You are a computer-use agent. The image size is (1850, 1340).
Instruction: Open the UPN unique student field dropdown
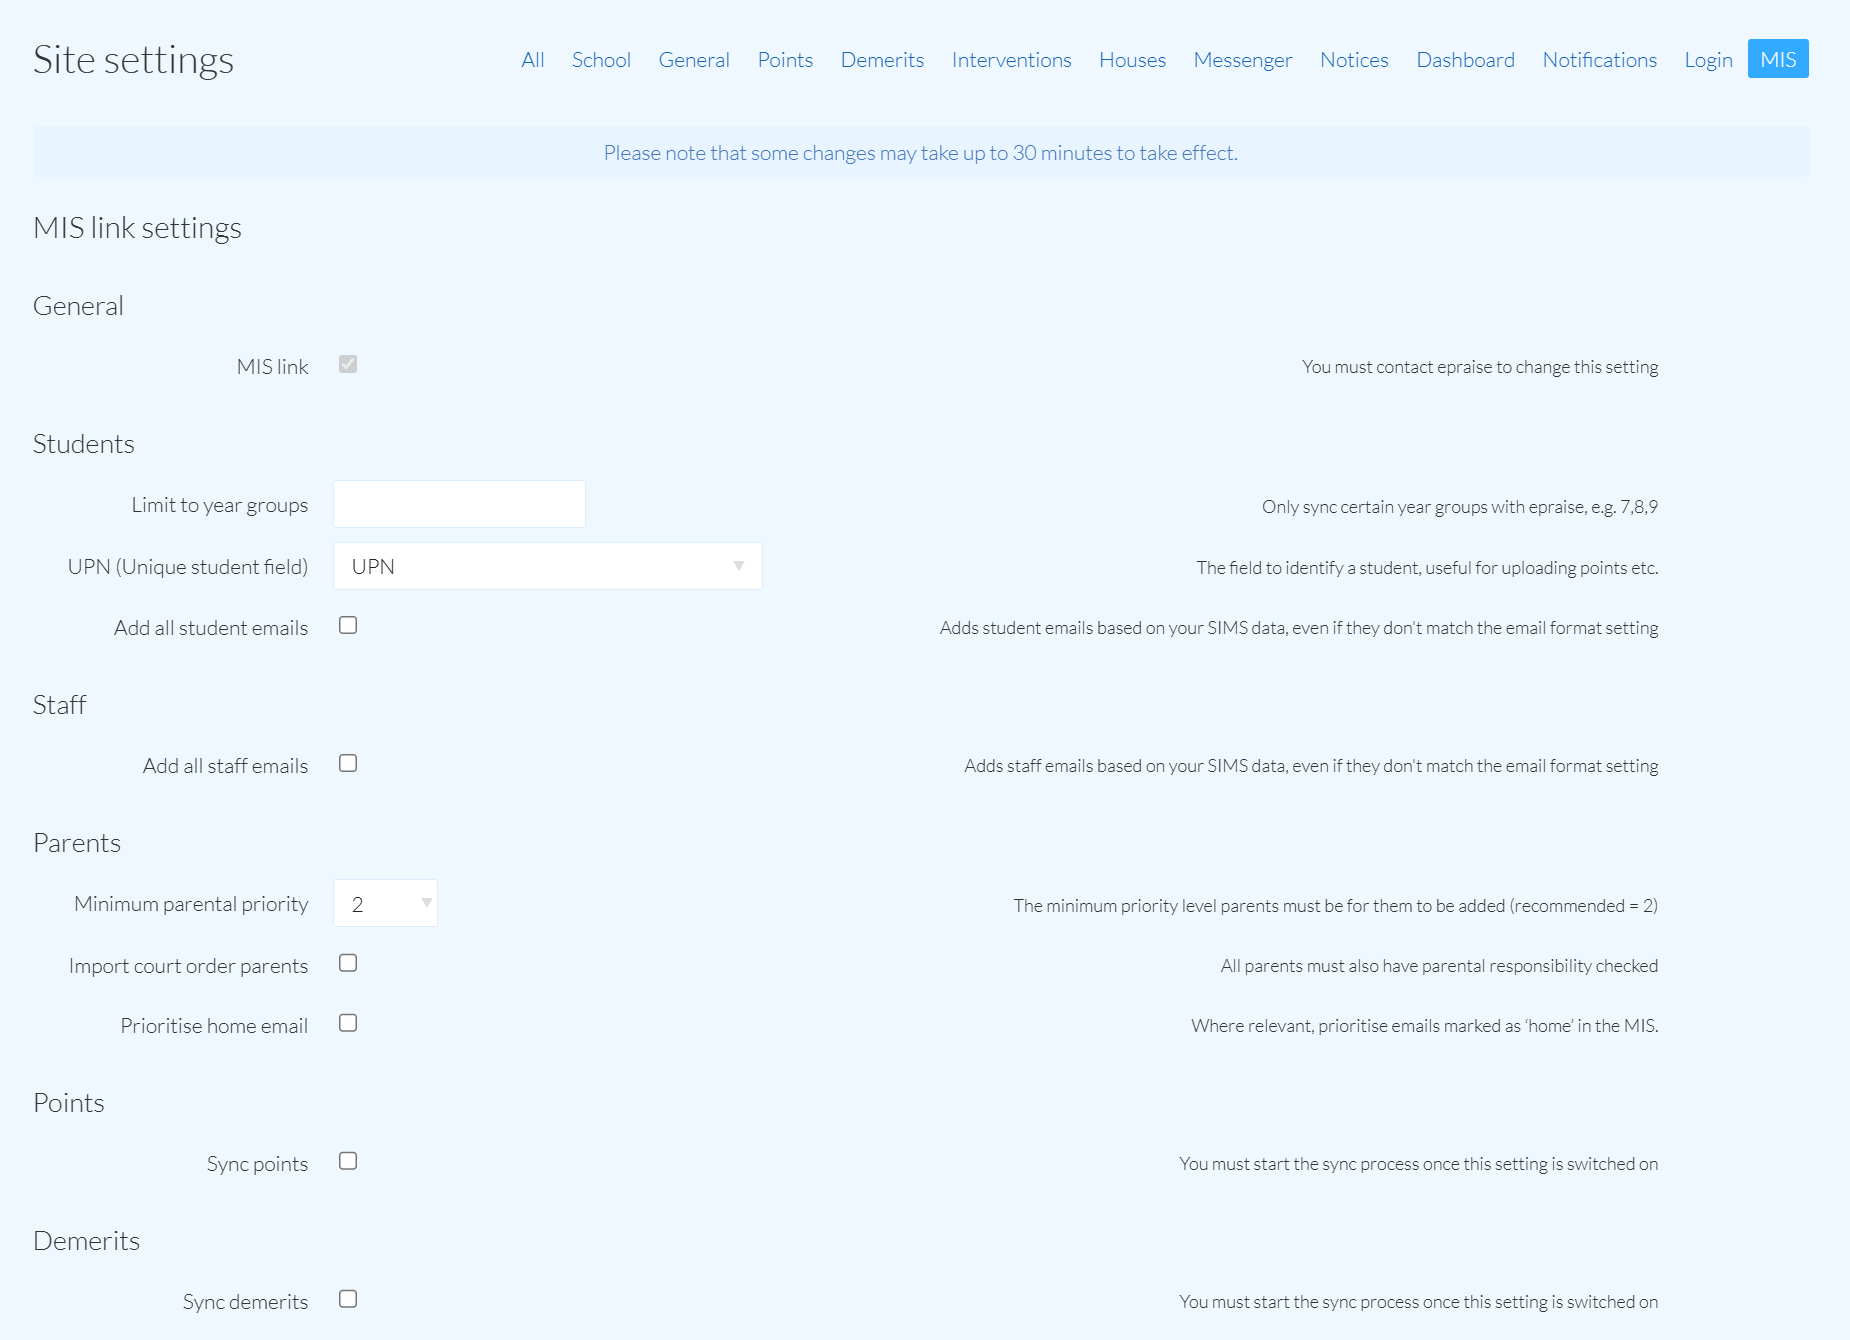click(x=547, y=565)
